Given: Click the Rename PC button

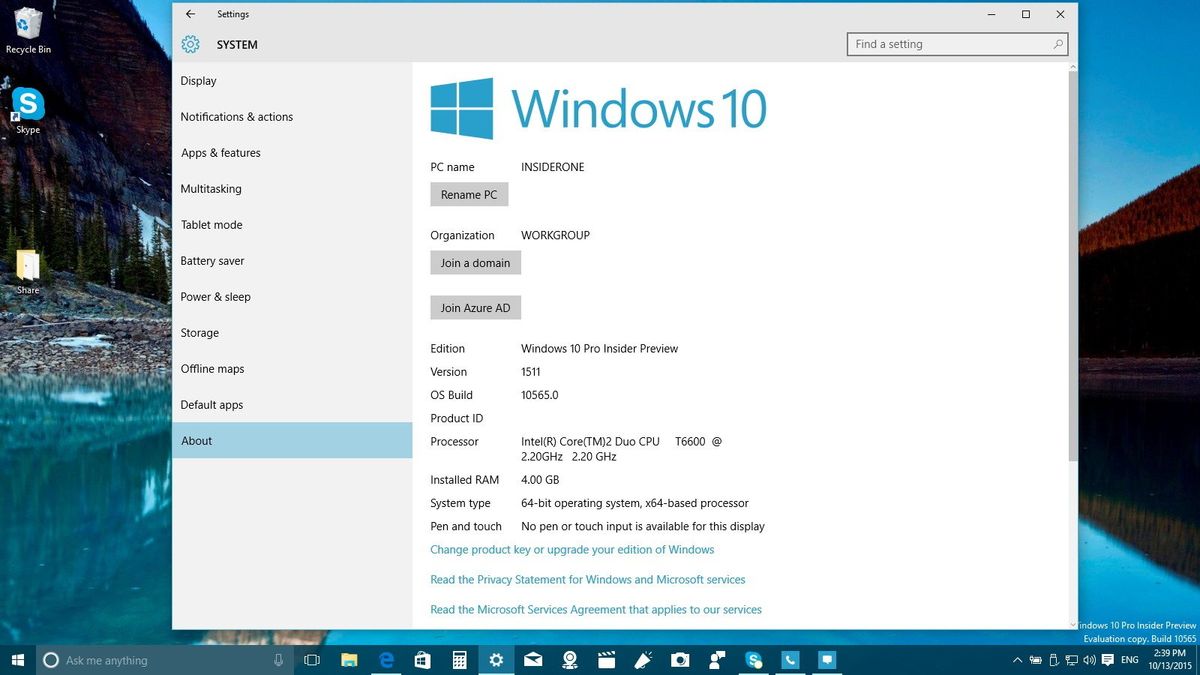Looking at the screenshot, I should coord(469,194).
